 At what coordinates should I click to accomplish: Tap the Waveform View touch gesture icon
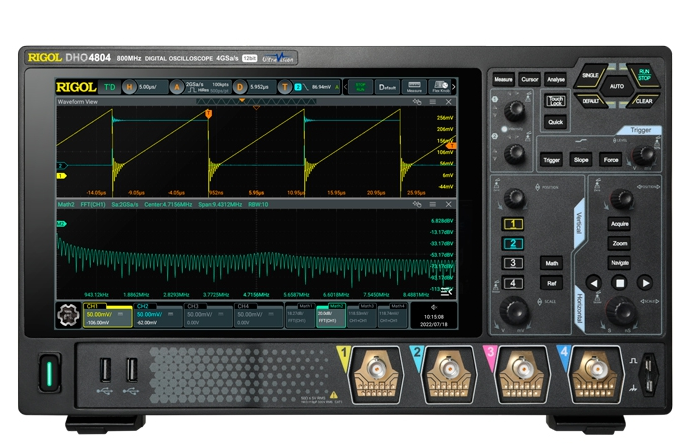(x=417, y=102)
